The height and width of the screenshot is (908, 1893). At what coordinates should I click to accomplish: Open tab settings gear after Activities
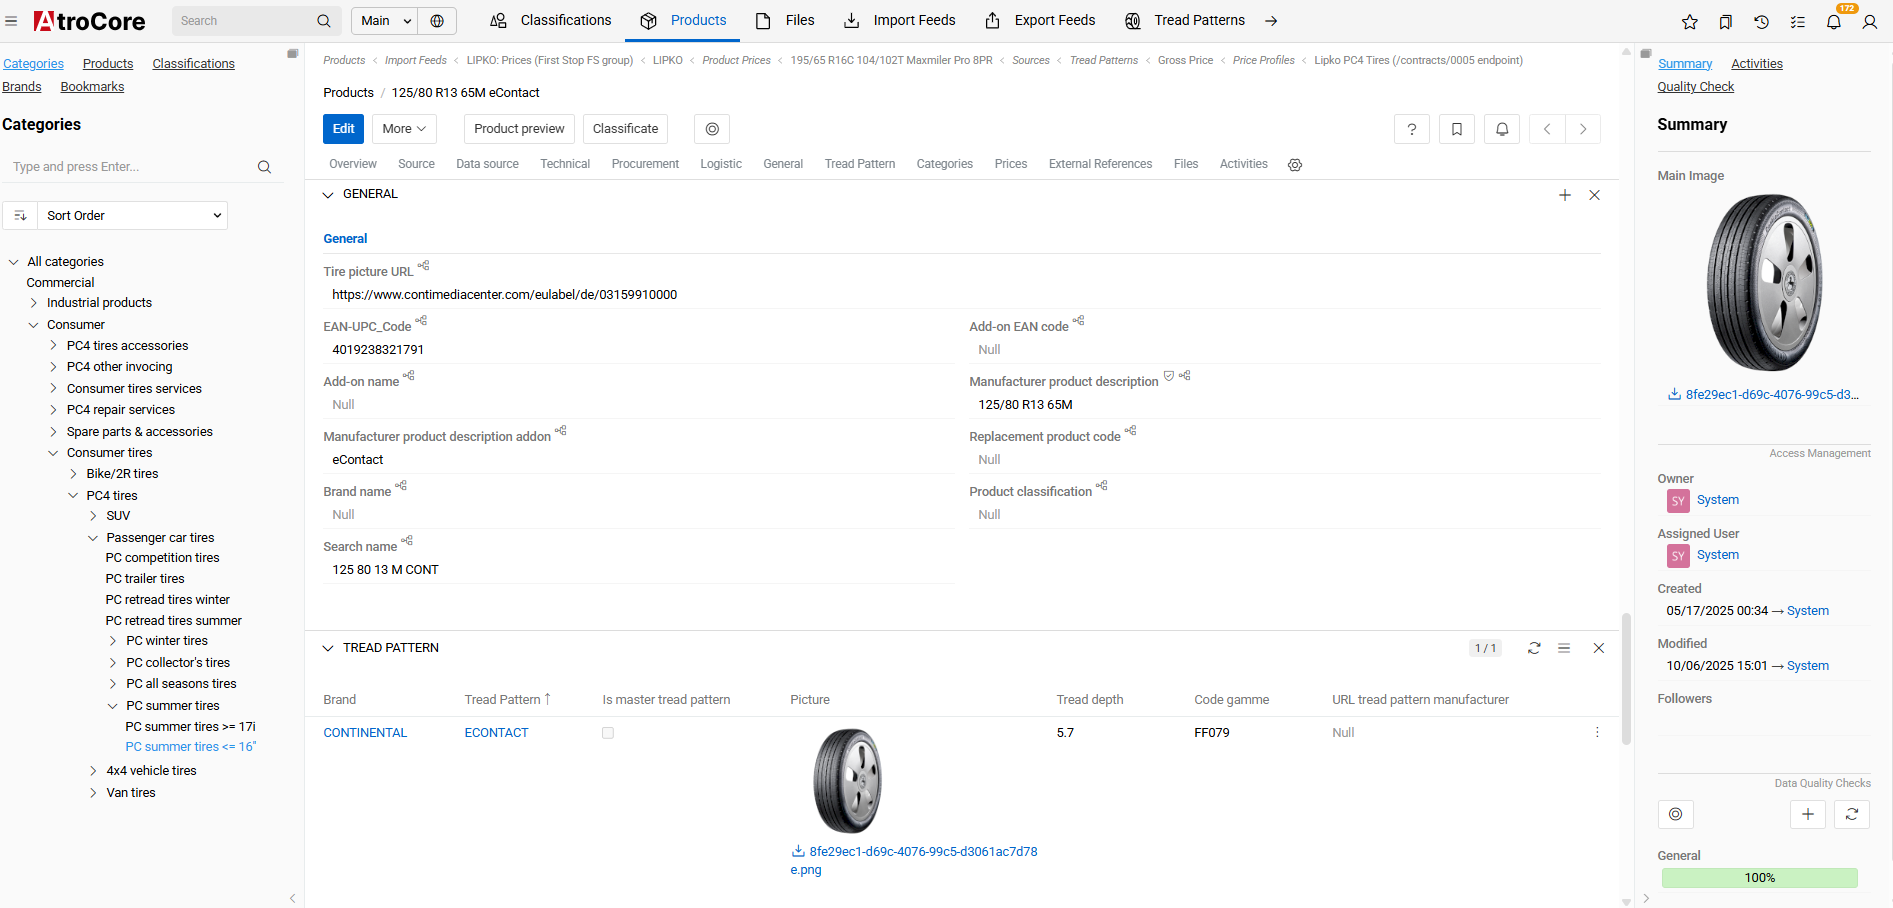1295,165
